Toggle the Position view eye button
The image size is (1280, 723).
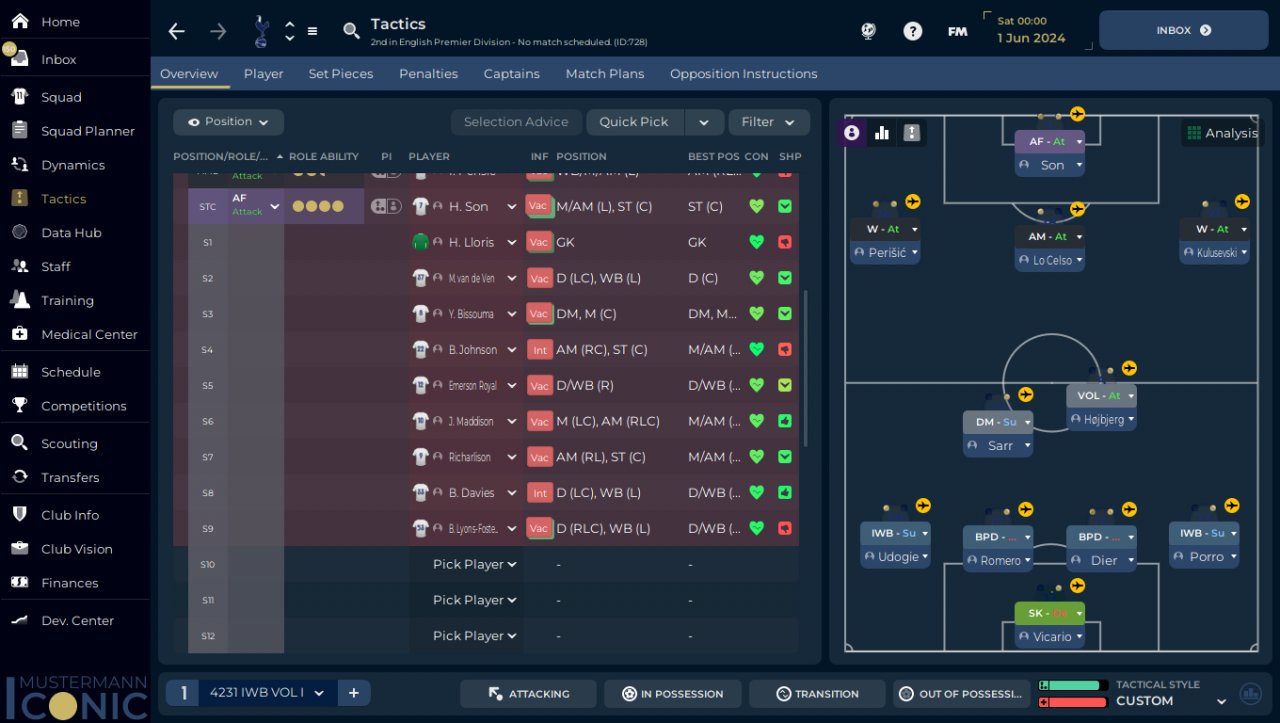click(x=228, y=122)
